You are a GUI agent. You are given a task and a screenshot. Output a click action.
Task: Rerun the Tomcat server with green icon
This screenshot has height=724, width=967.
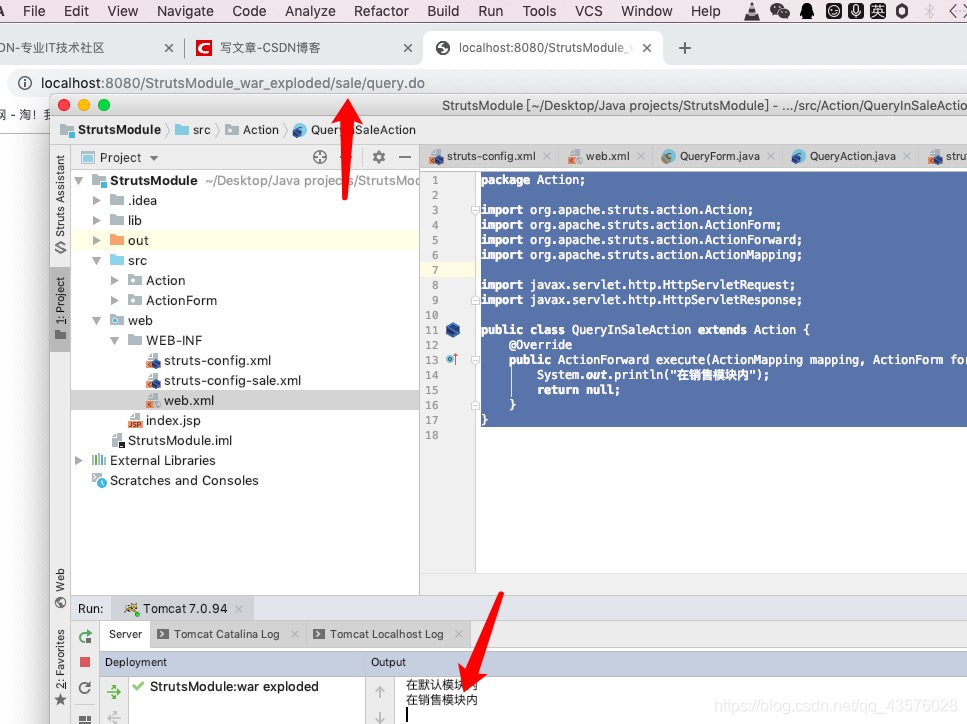click(85, 636)
